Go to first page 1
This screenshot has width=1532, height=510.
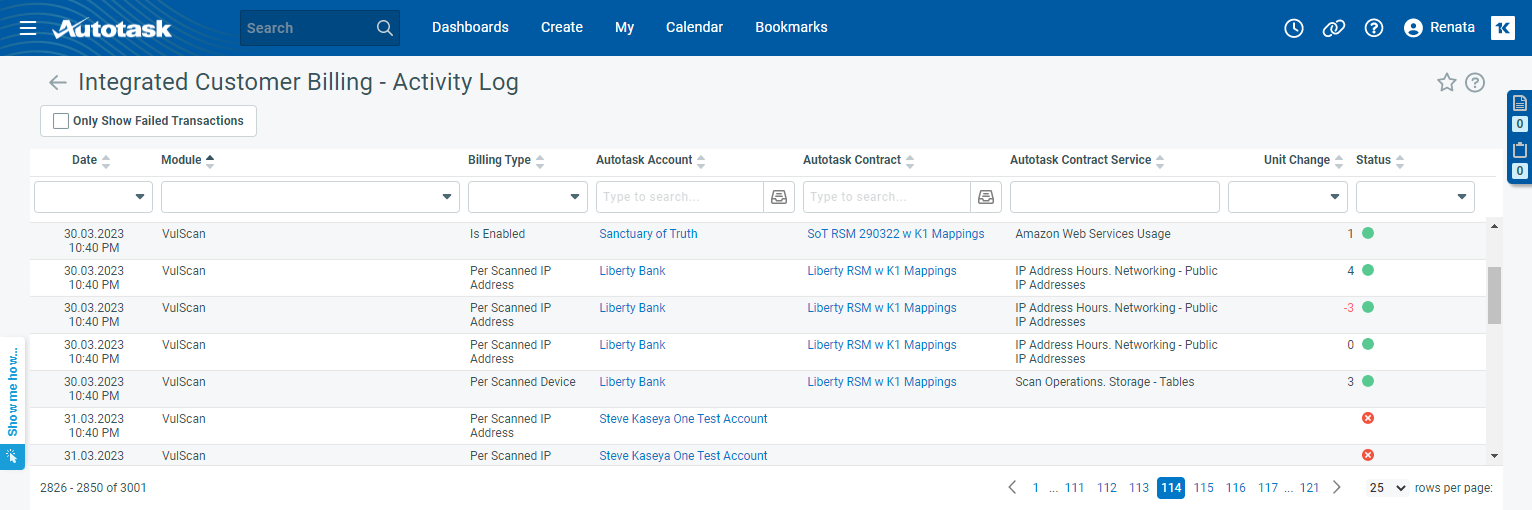(1036, 488)
